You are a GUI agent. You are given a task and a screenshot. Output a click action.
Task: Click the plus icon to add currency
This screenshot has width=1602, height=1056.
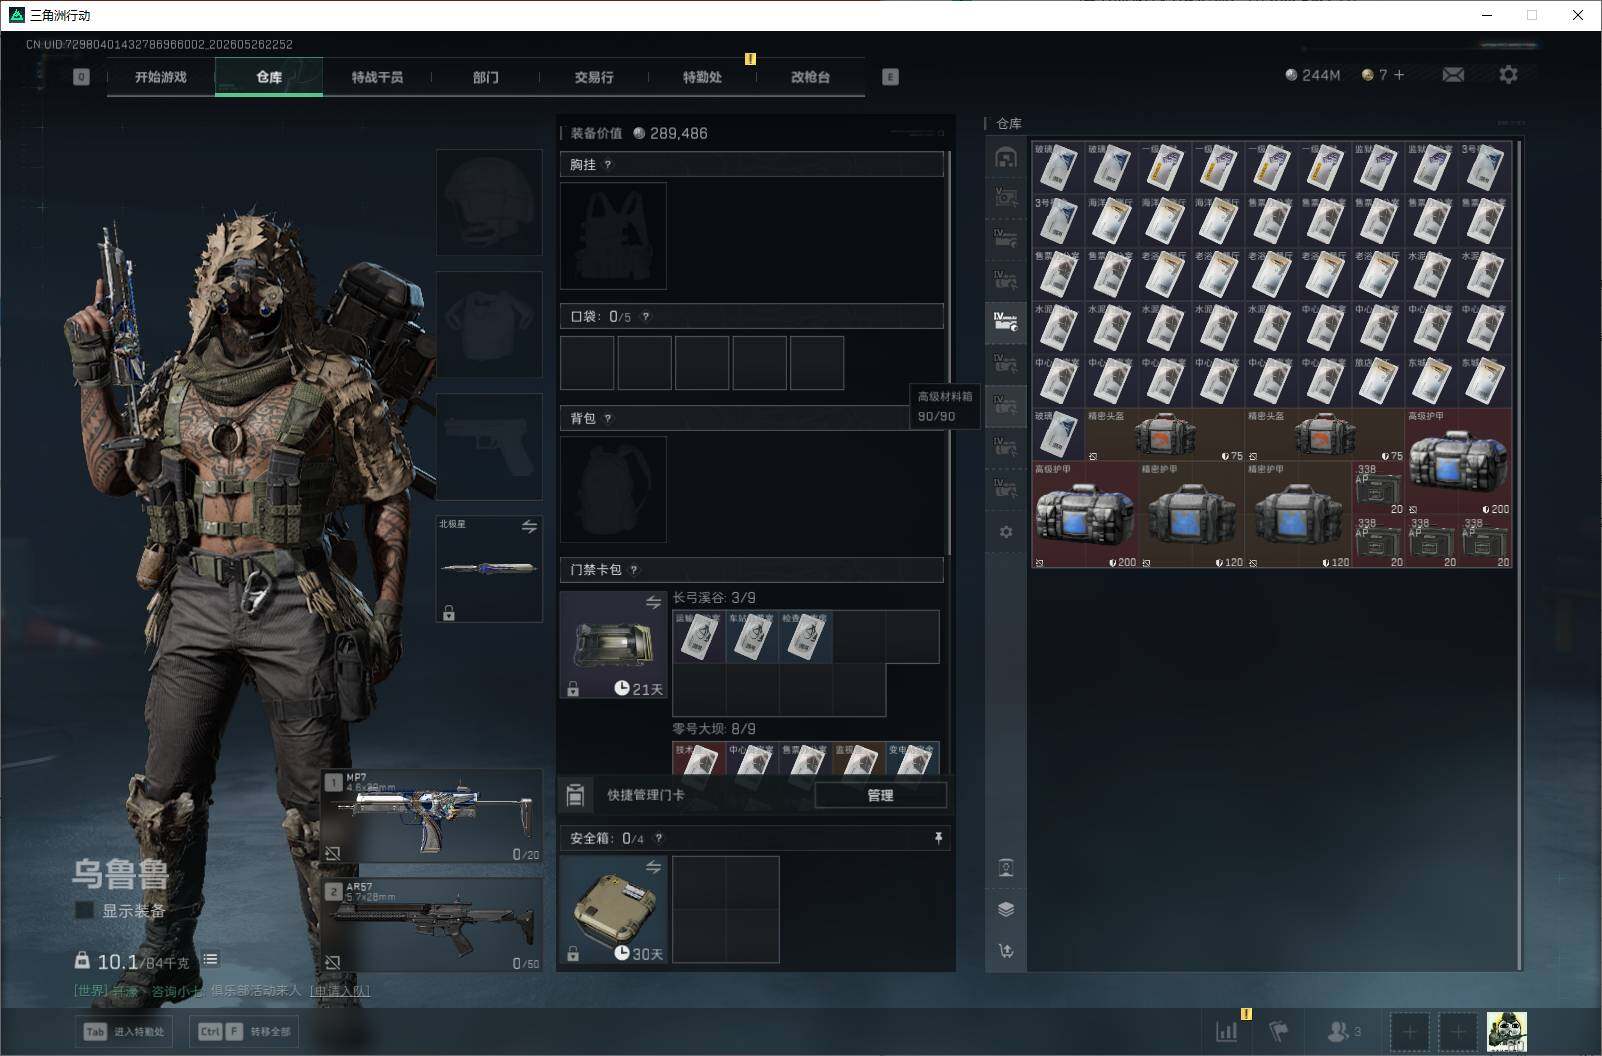pos(1399,75)
